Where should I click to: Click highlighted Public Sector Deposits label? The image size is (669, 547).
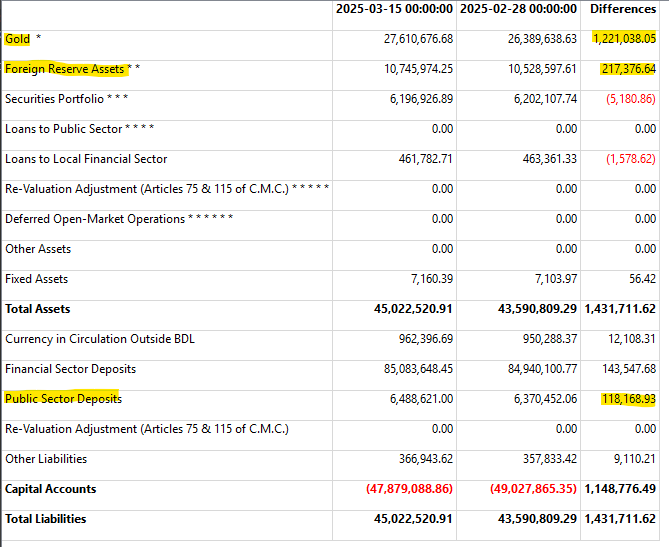pos(63,399)
